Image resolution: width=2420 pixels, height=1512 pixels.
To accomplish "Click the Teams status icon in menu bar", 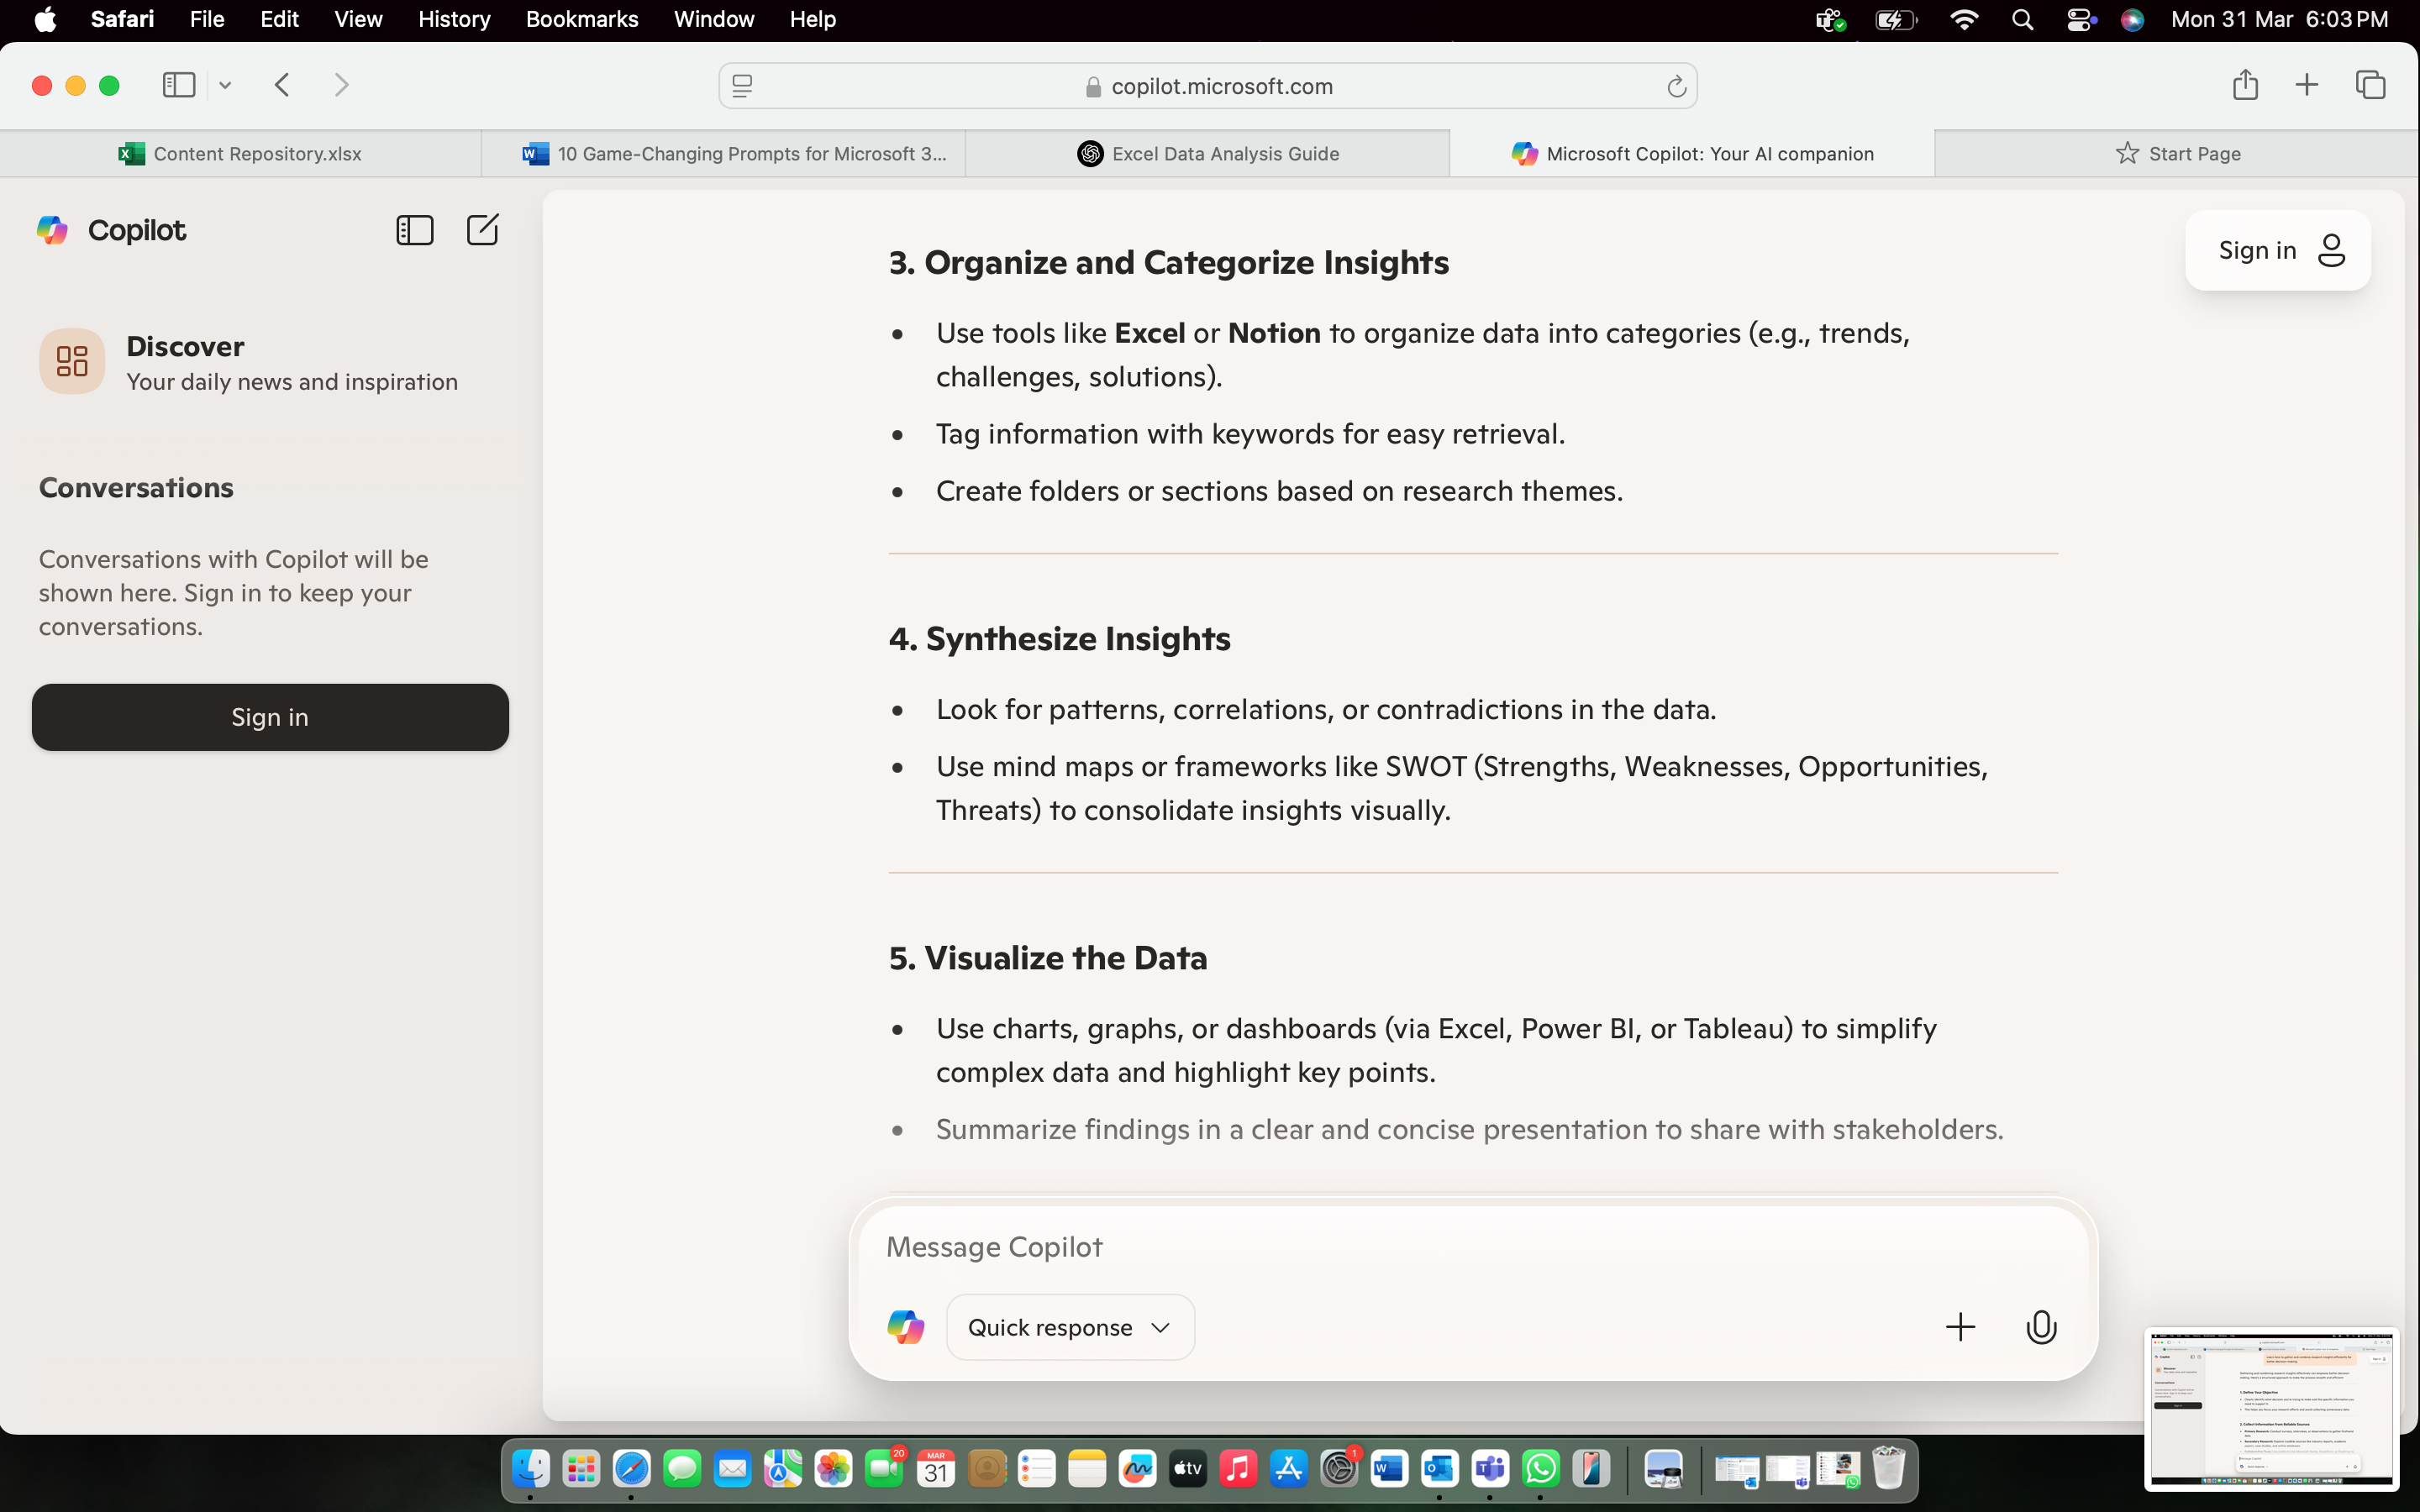I will [x=1830, y=19].
